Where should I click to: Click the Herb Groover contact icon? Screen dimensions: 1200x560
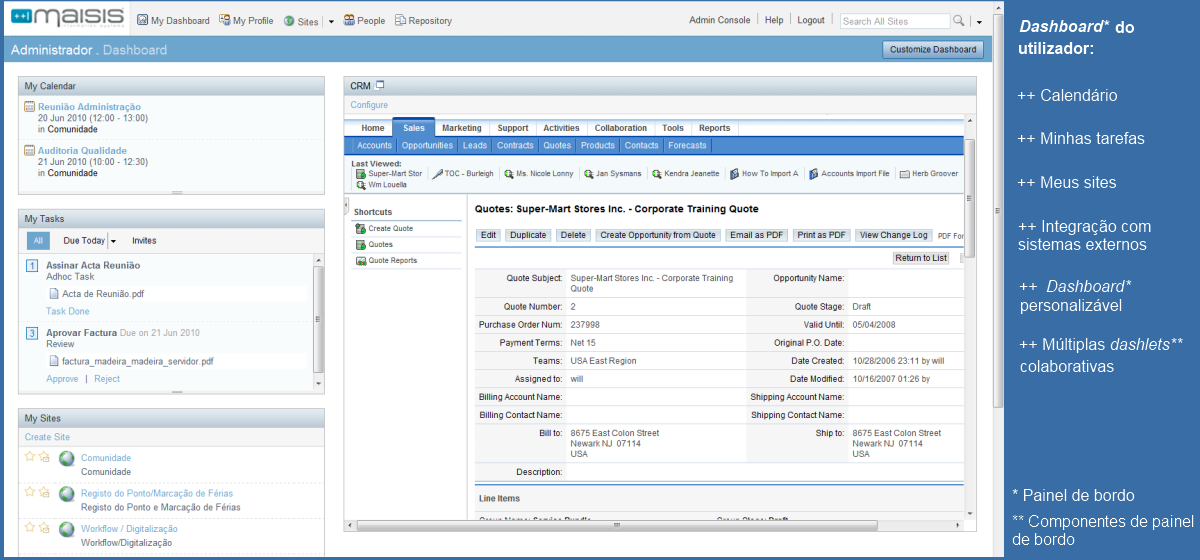tap(905, 173)
